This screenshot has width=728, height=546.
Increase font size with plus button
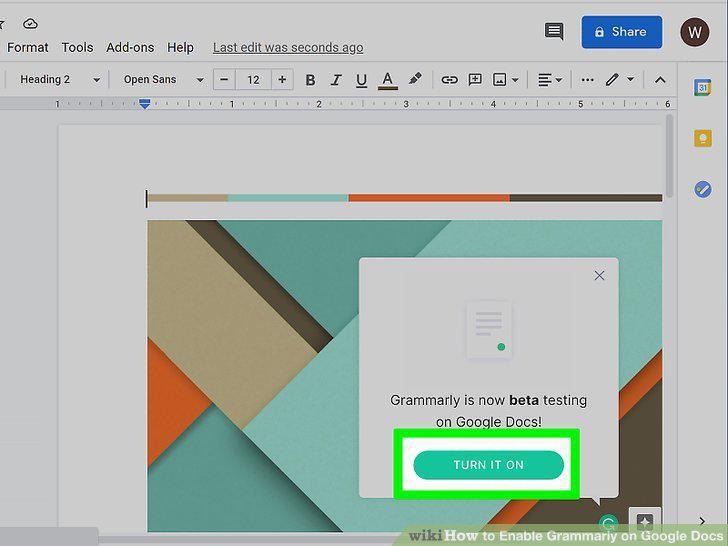[x=282, y=79]
